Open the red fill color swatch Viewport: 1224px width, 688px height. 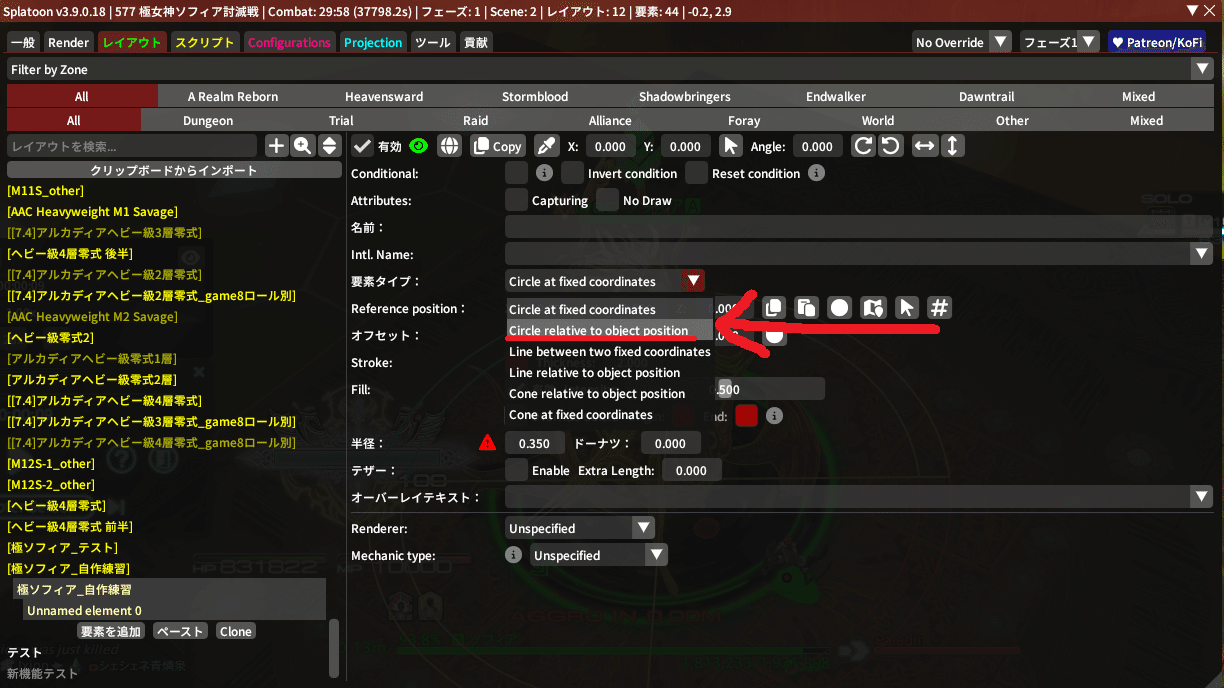(x=746, y=415)
